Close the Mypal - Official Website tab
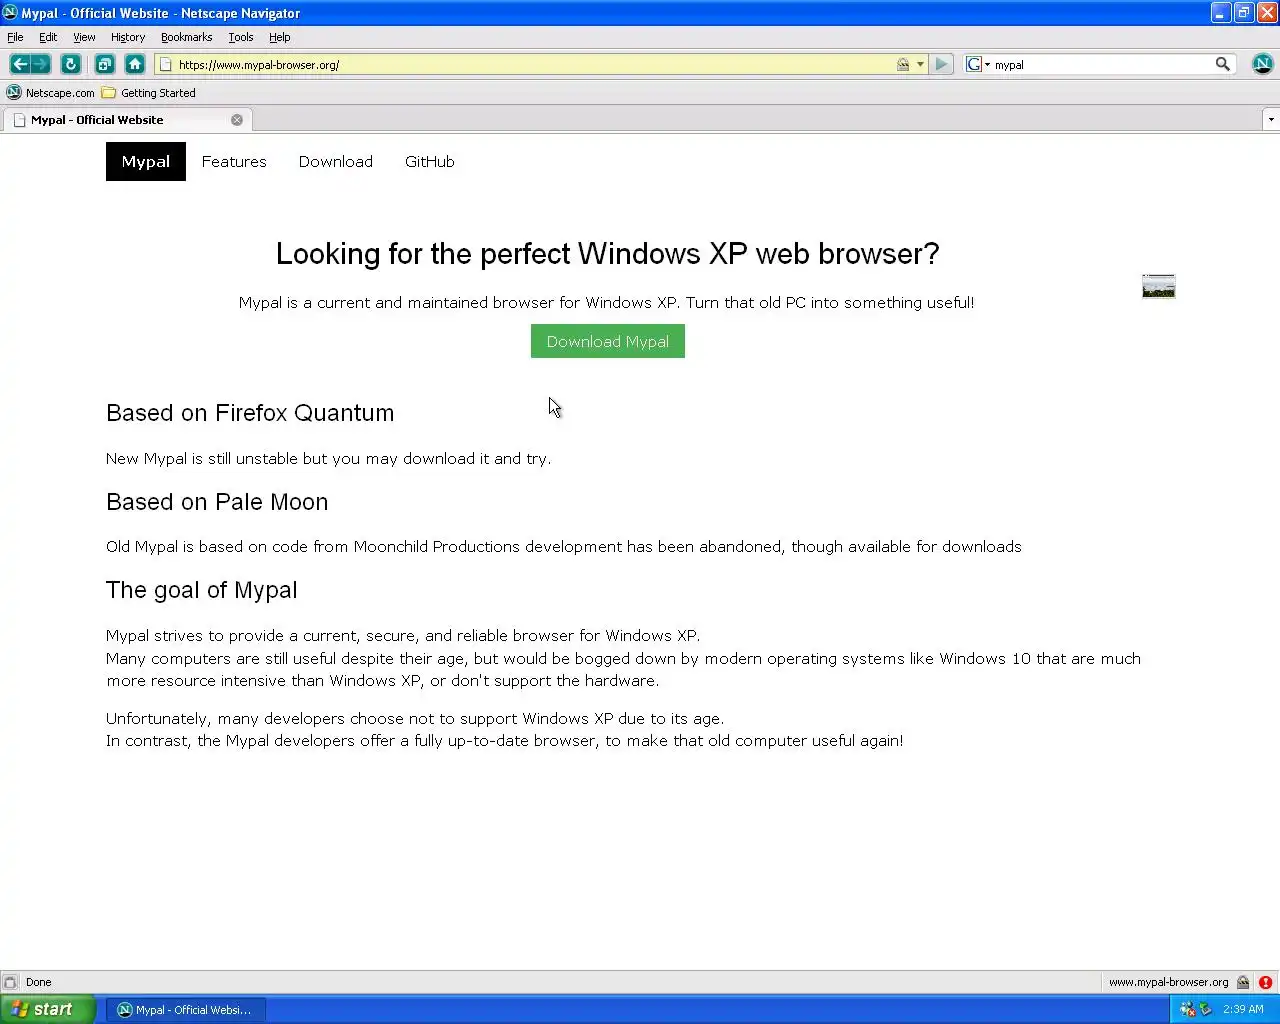The image size is (1280, 1024). click(237, 120)
